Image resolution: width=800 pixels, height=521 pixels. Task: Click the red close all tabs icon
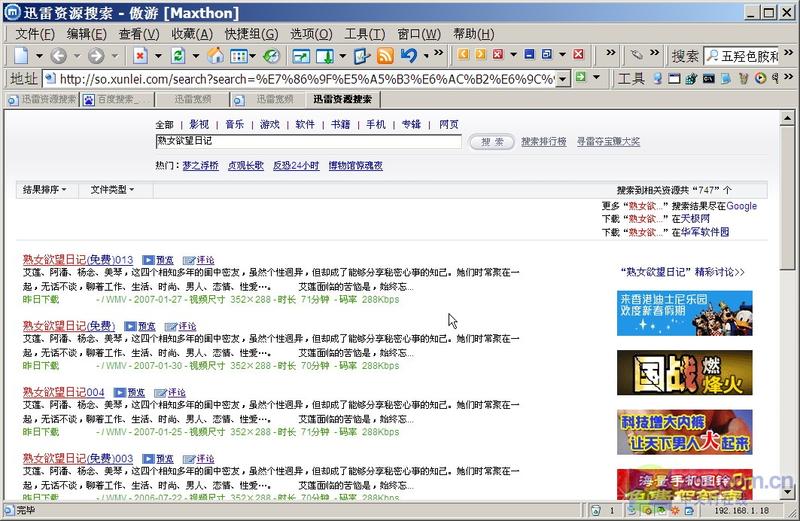coord(579,54)
